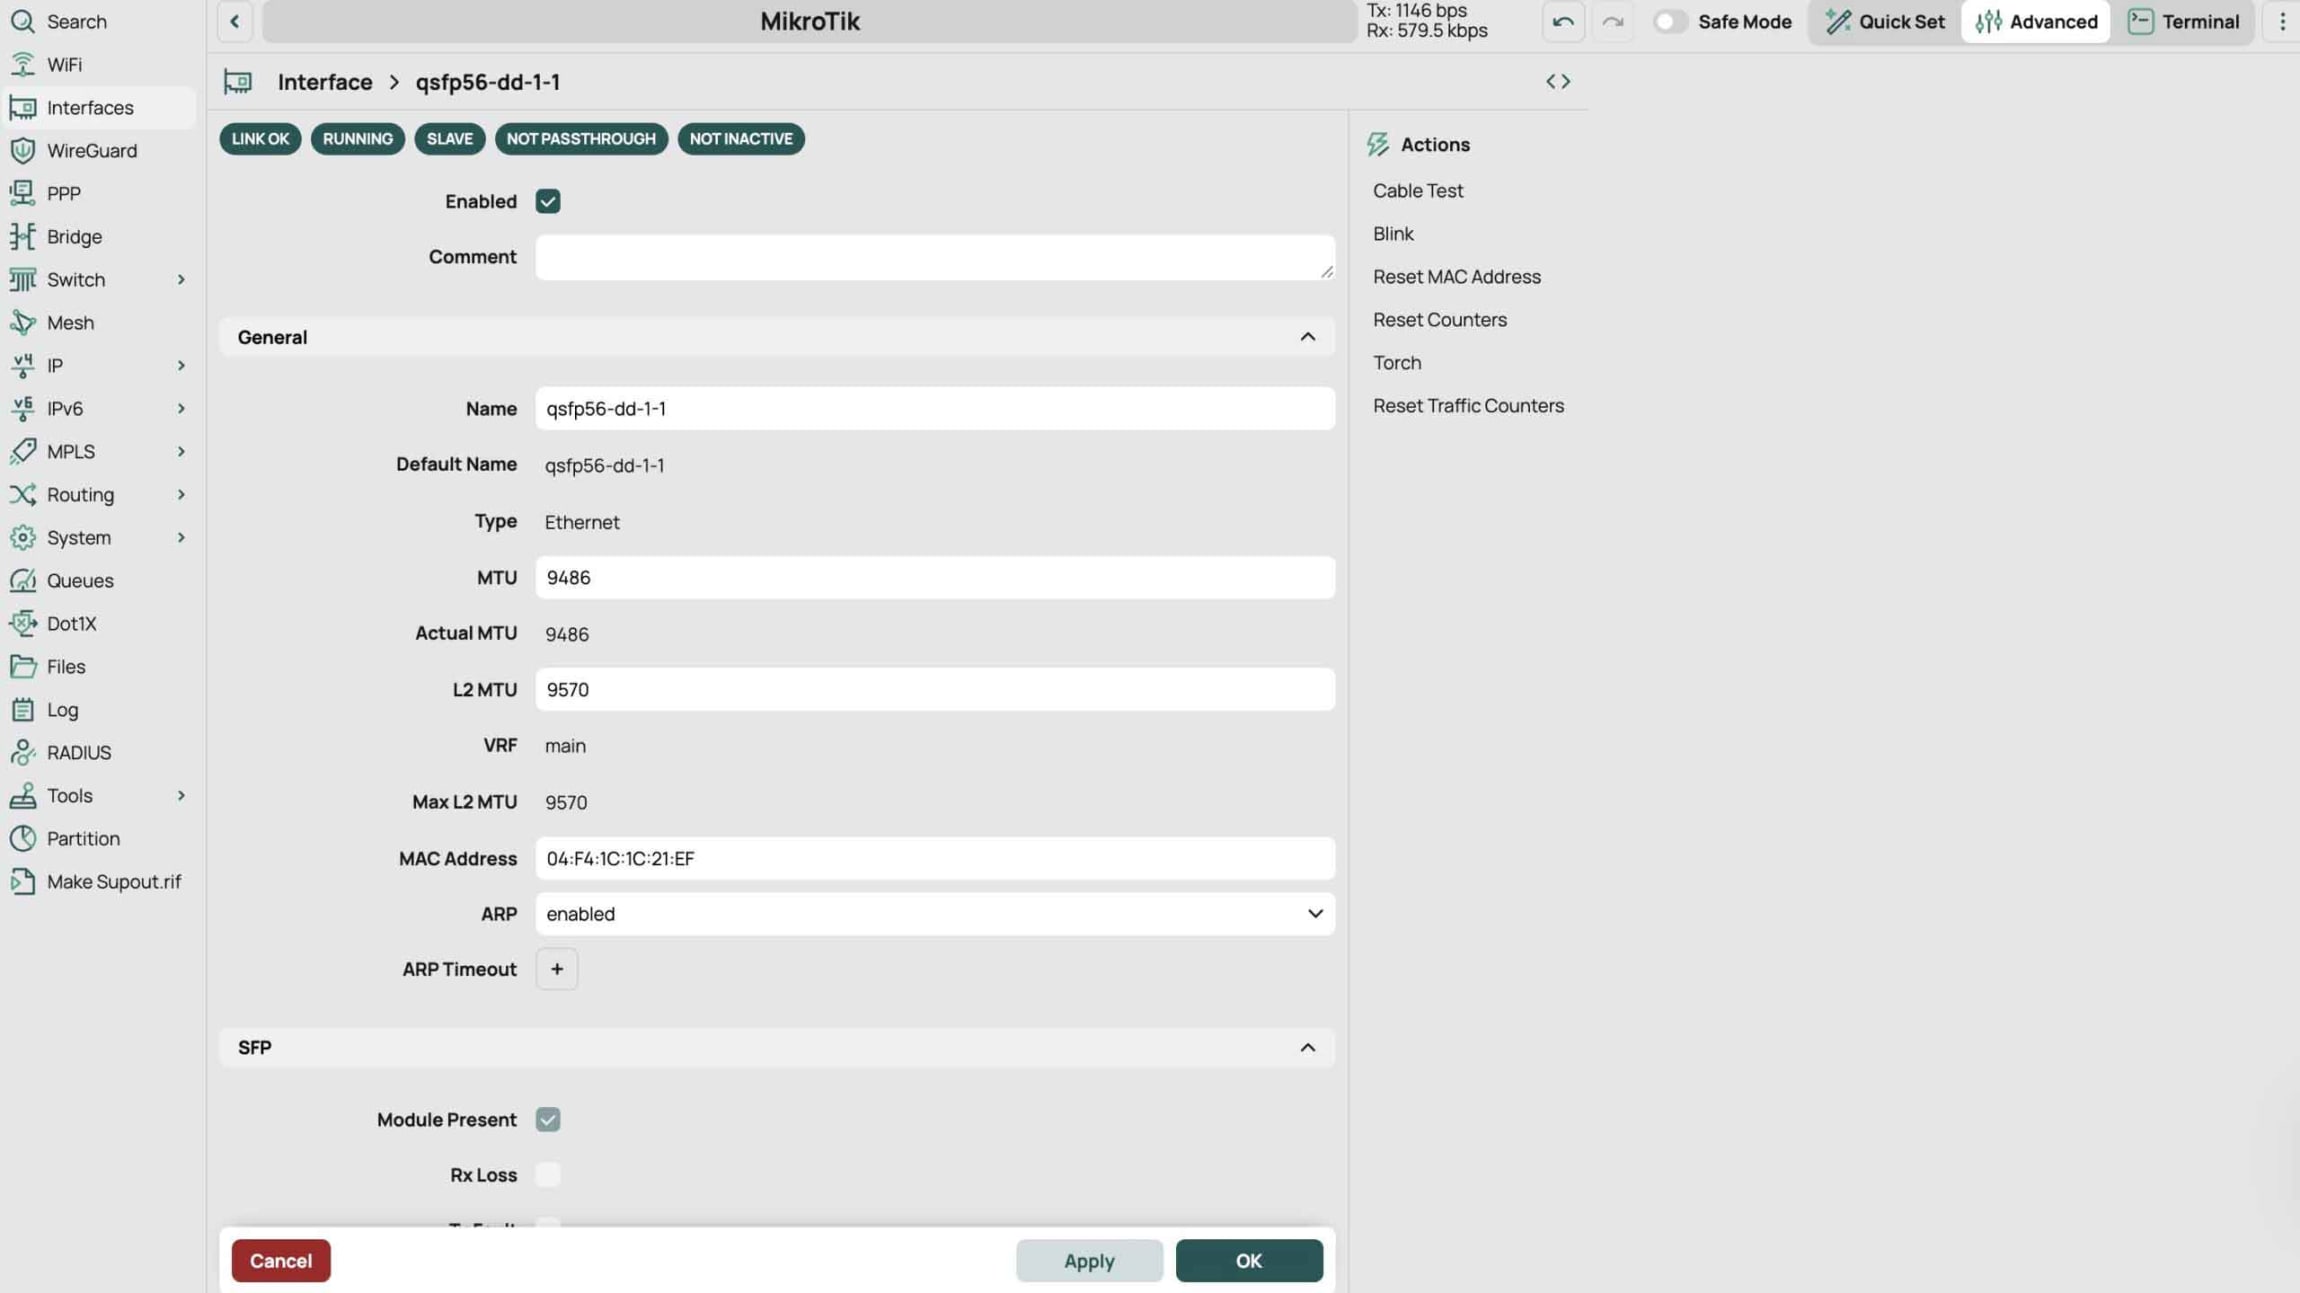Viewport: 2300px width, 1293px height.
Task: Run a Cable Test action
Action: point(1417,190)
